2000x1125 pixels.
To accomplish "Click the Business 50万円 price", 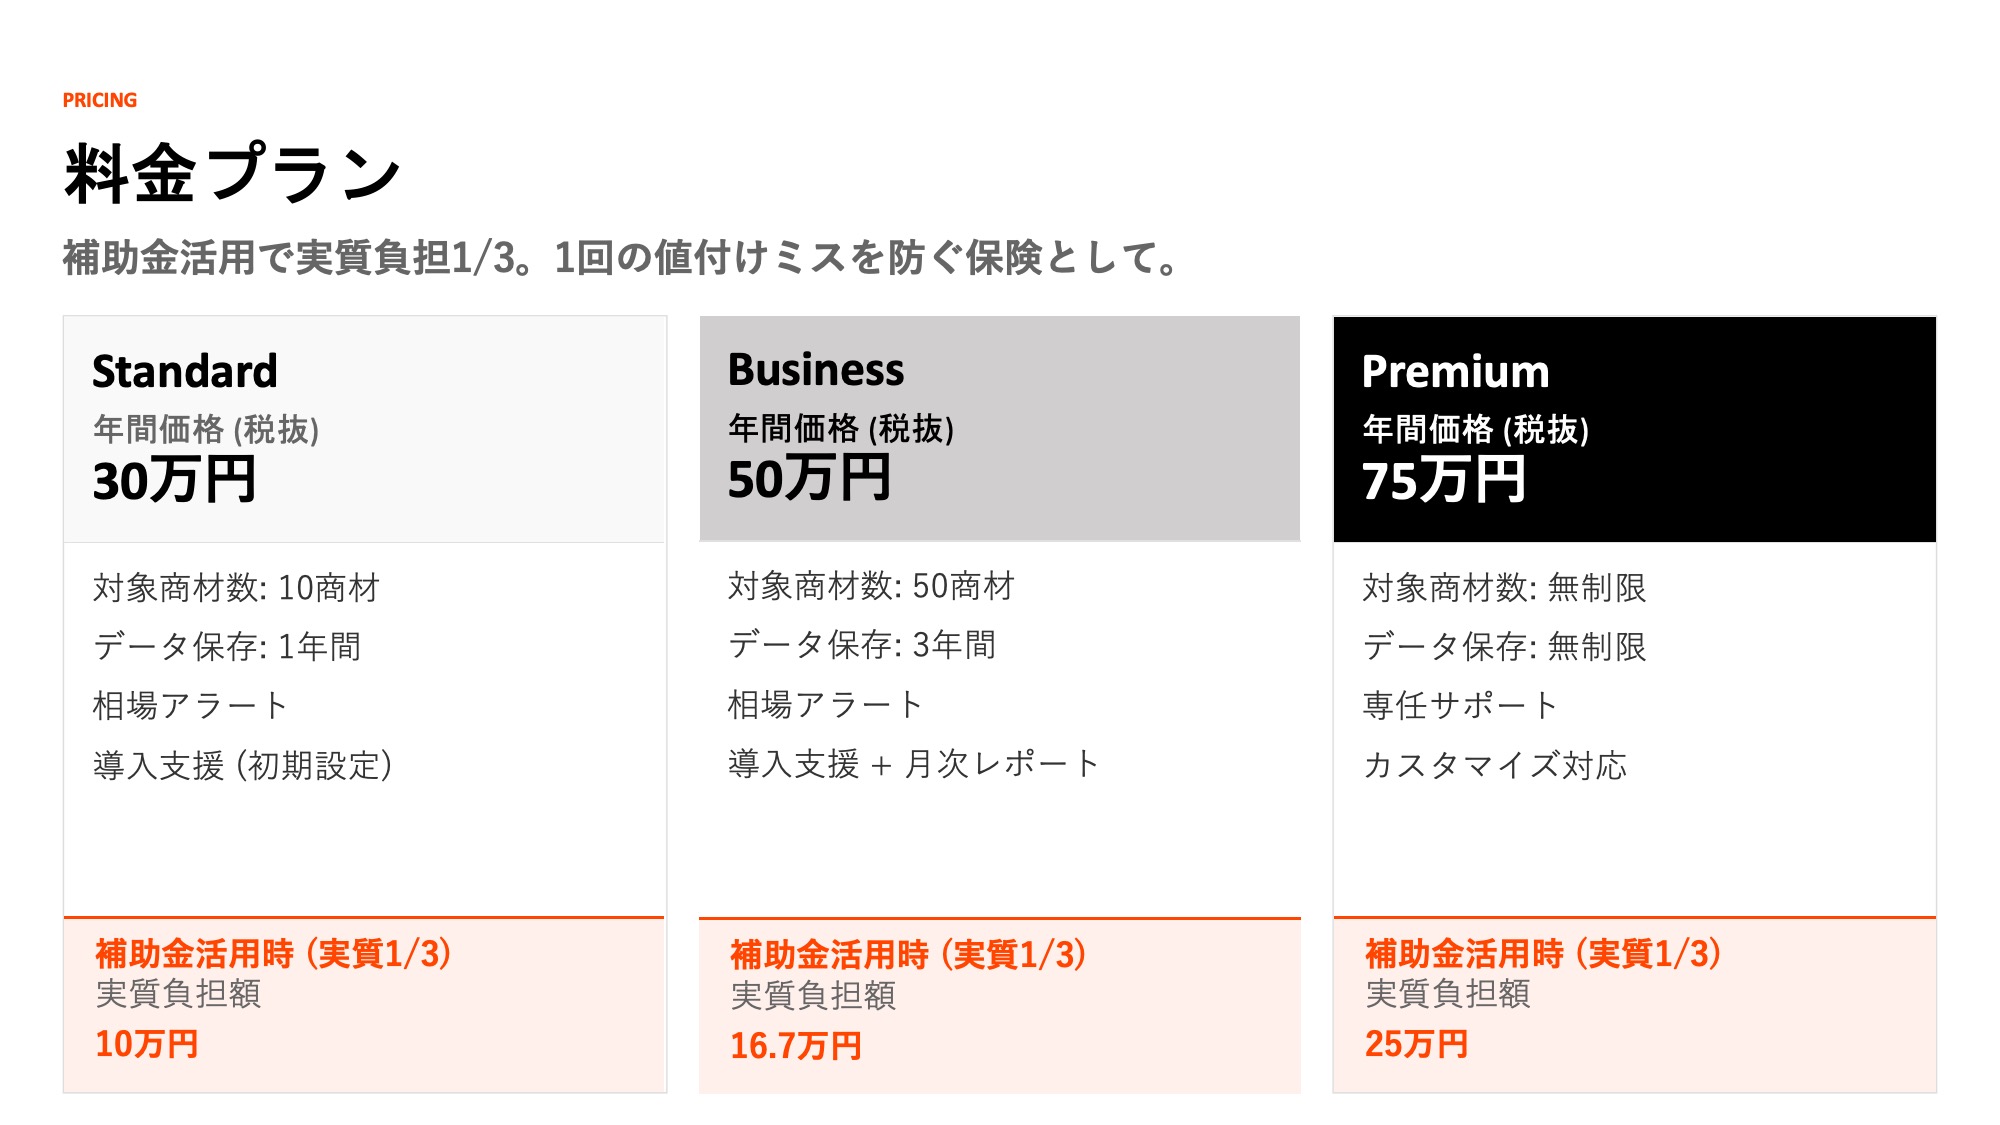I will point(809,478).
